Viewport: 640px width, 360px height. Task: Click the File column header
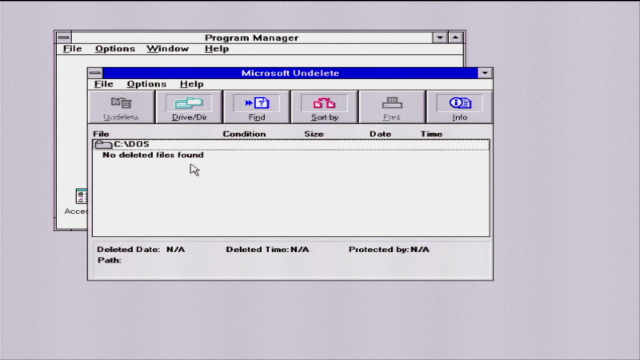coord(101,134)
